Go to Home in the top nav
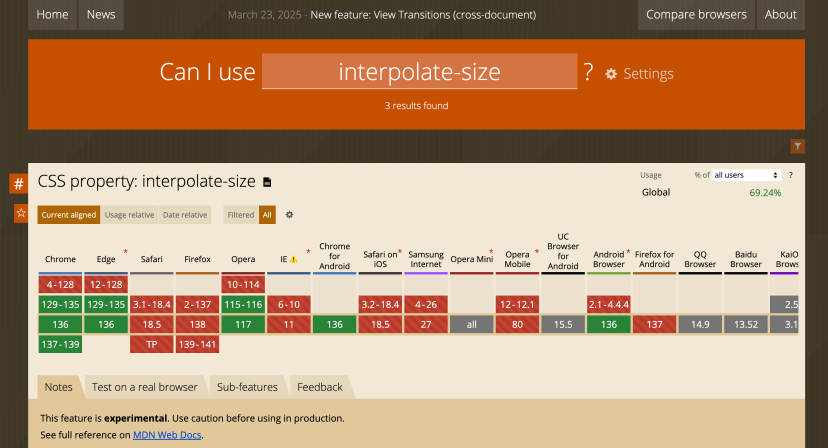828x448 pixels. [52, 15]
